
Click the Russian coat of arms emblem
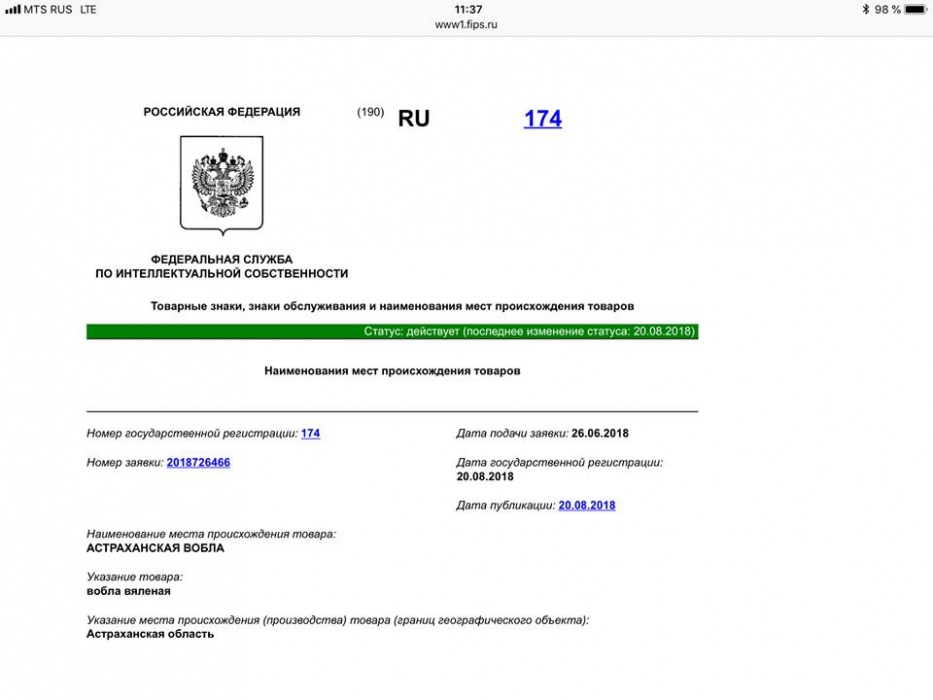[221, 184]
